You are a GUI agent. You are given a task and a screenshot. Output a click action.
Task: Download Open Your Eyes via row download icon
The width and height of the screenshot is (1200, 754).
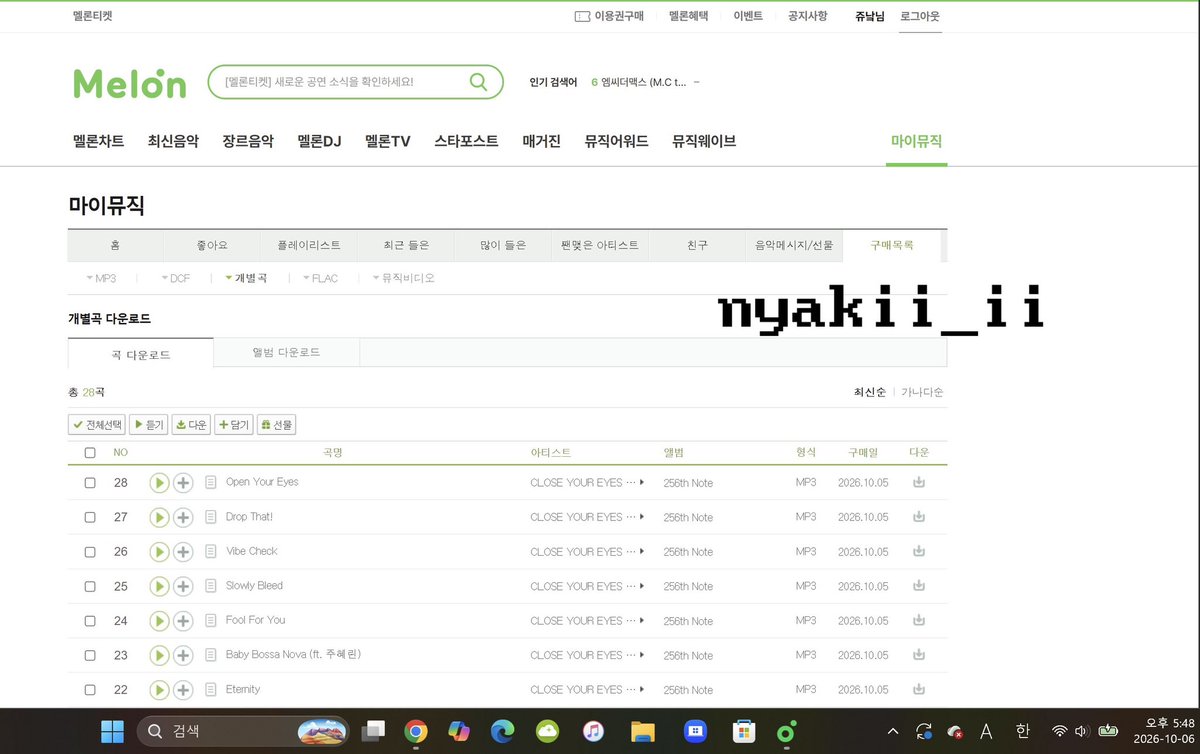pyautogui.click(x=919, y=482)
